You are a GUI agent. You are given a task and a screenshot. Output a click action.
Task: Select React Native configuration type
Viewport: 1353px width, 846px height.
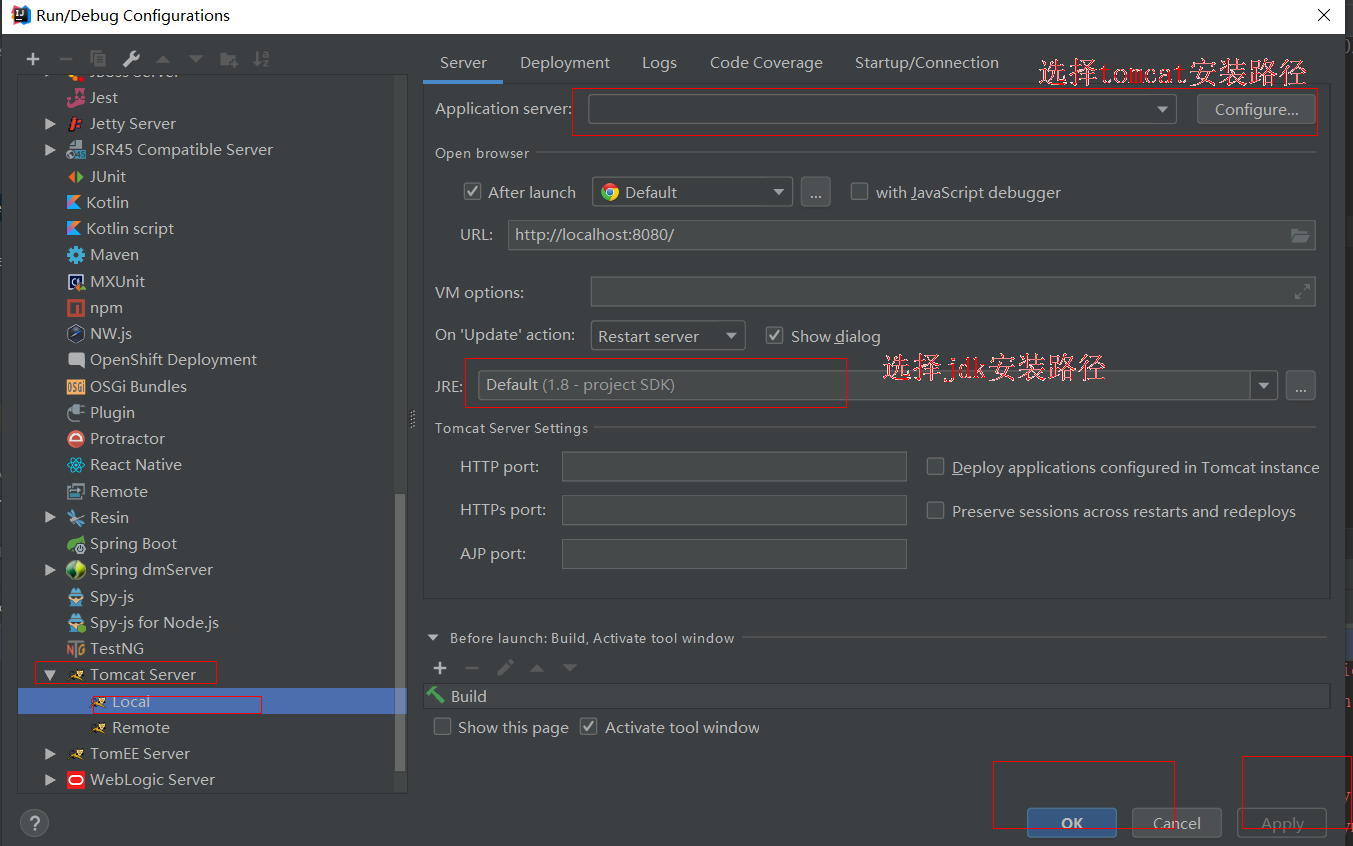pyautogui.click(x=136, y=464)
